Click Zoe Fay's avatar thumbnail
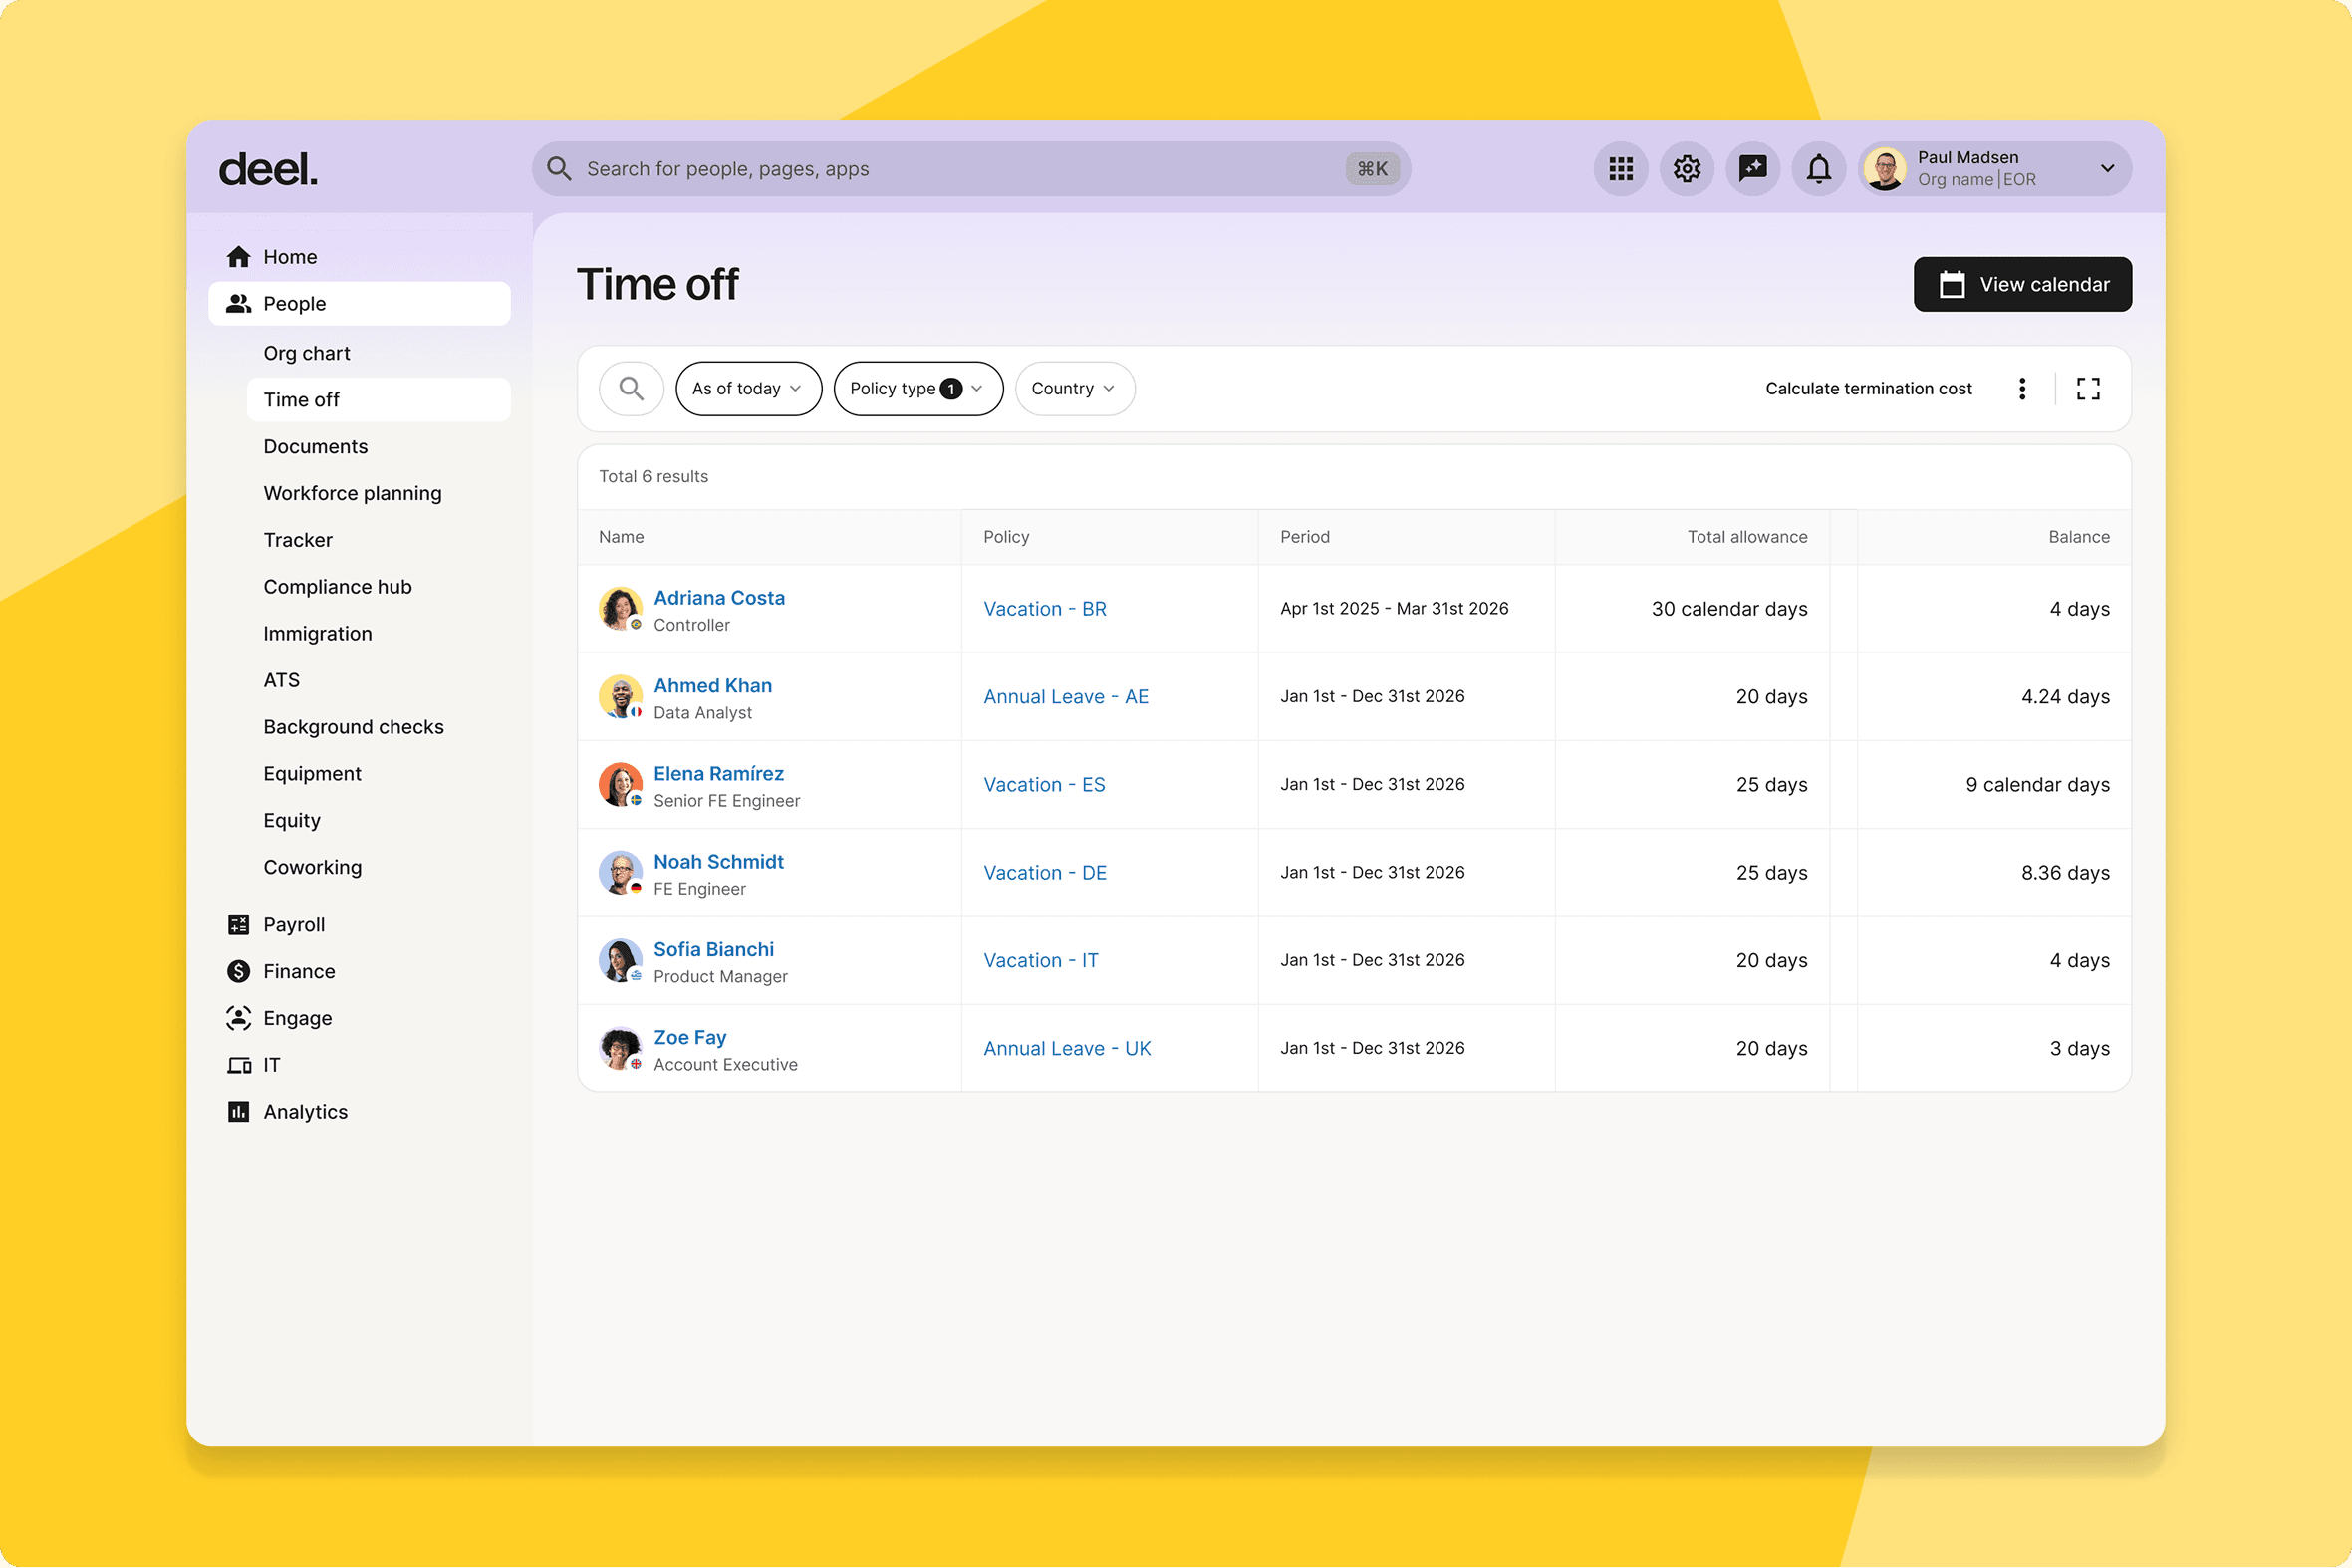Viewport: 2352px width, 1568px height. click(620, 1049)
